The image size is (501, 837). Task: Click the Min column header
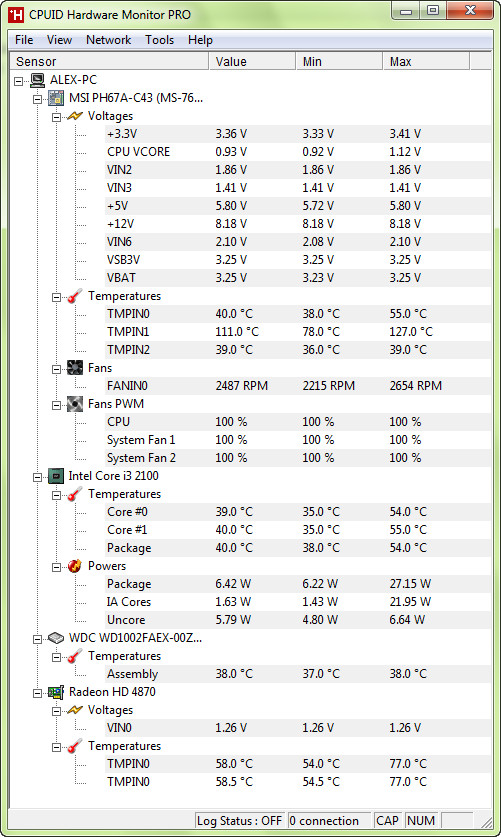tap(339, 61)
